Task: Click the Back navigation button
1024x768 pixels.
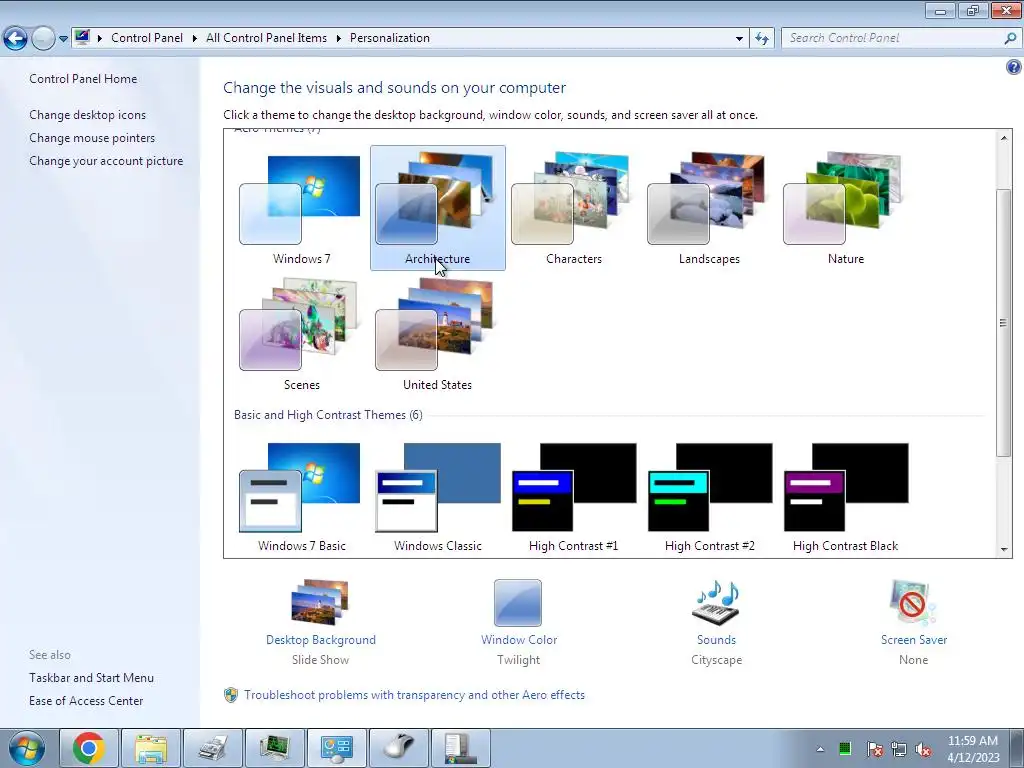Action: [16, 39]
